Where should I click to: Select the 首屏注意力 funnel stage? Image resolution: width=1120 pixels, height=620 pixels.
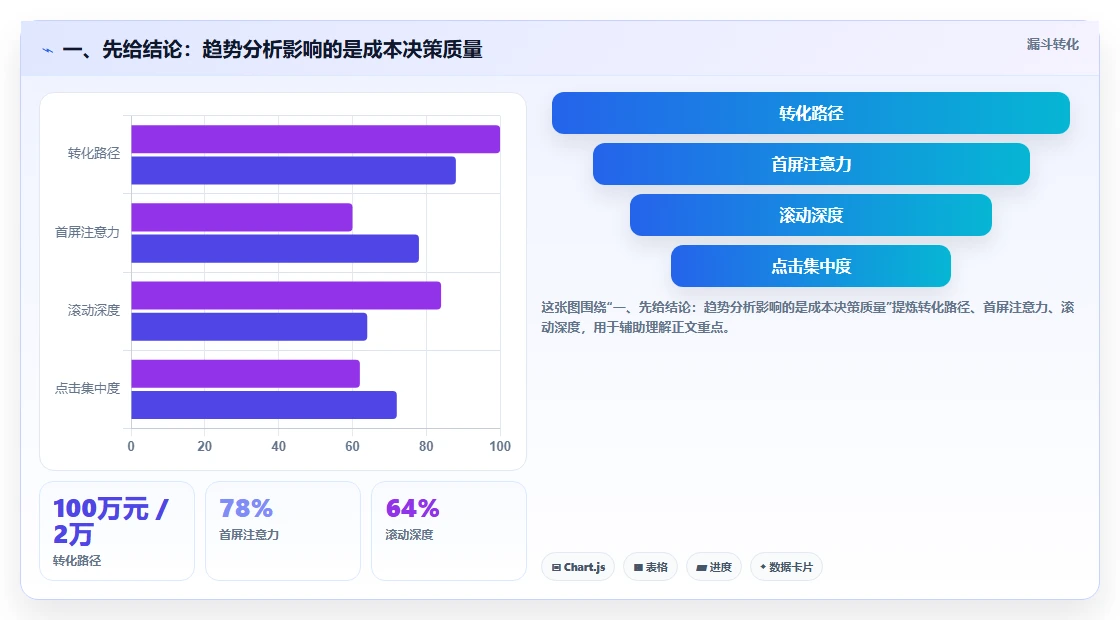tap(811, 164)
